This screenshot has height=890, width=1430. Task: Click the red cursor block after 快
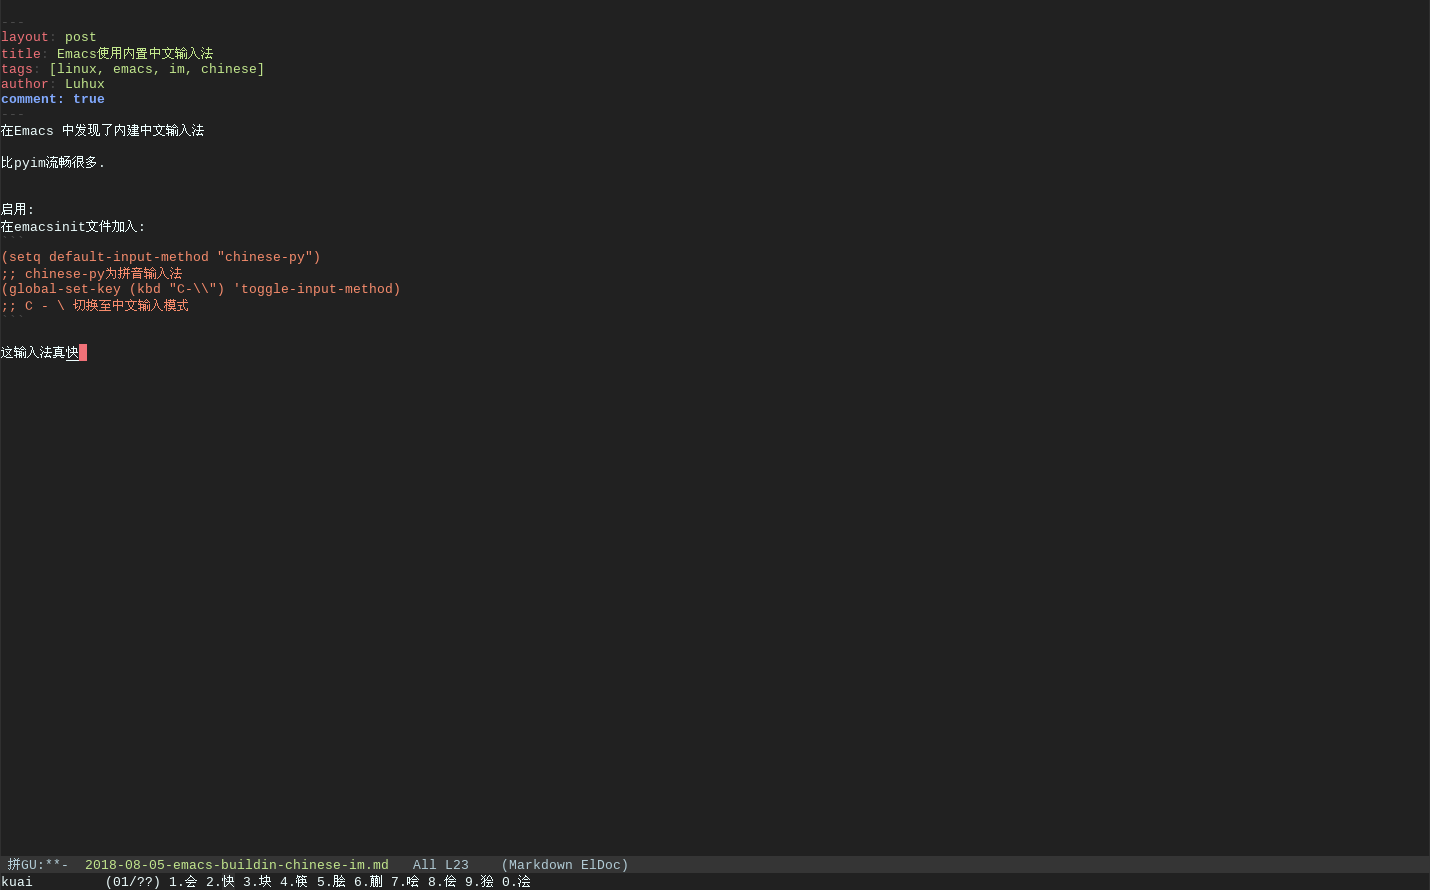coord(83,353)
